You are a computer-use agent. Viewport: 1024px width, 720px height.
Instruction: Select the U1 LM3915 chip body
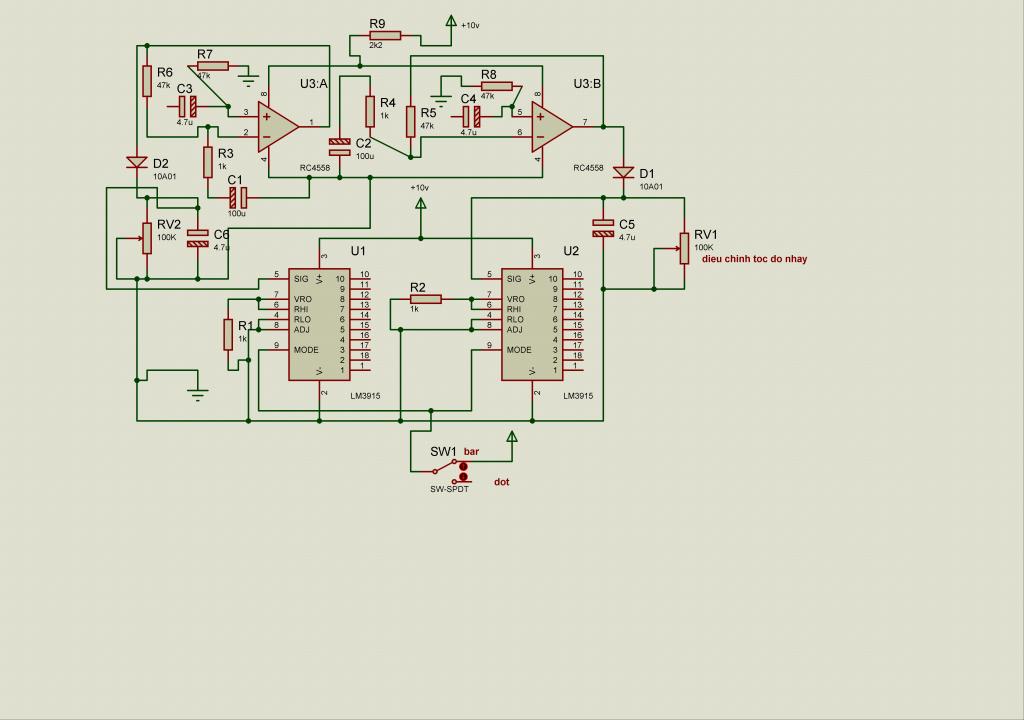319,324
